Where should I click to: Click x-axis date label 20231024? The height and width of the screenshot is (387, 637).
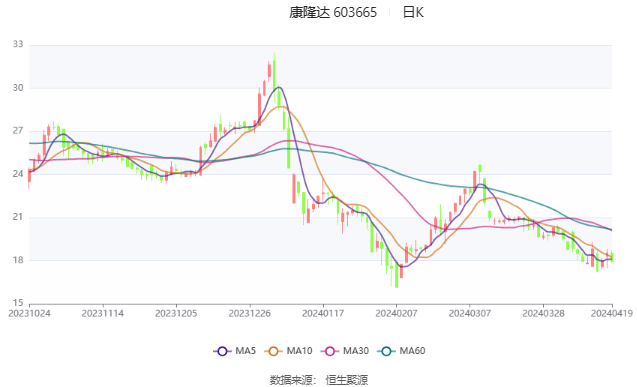[29, 313]
